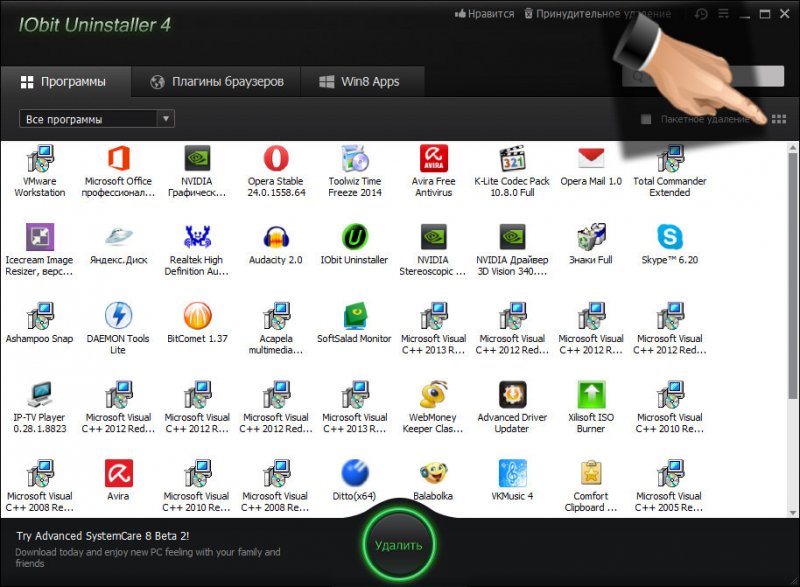Open the Win8 Apps tab
This screenshot has width=800, height=587.
coord(362,82)
